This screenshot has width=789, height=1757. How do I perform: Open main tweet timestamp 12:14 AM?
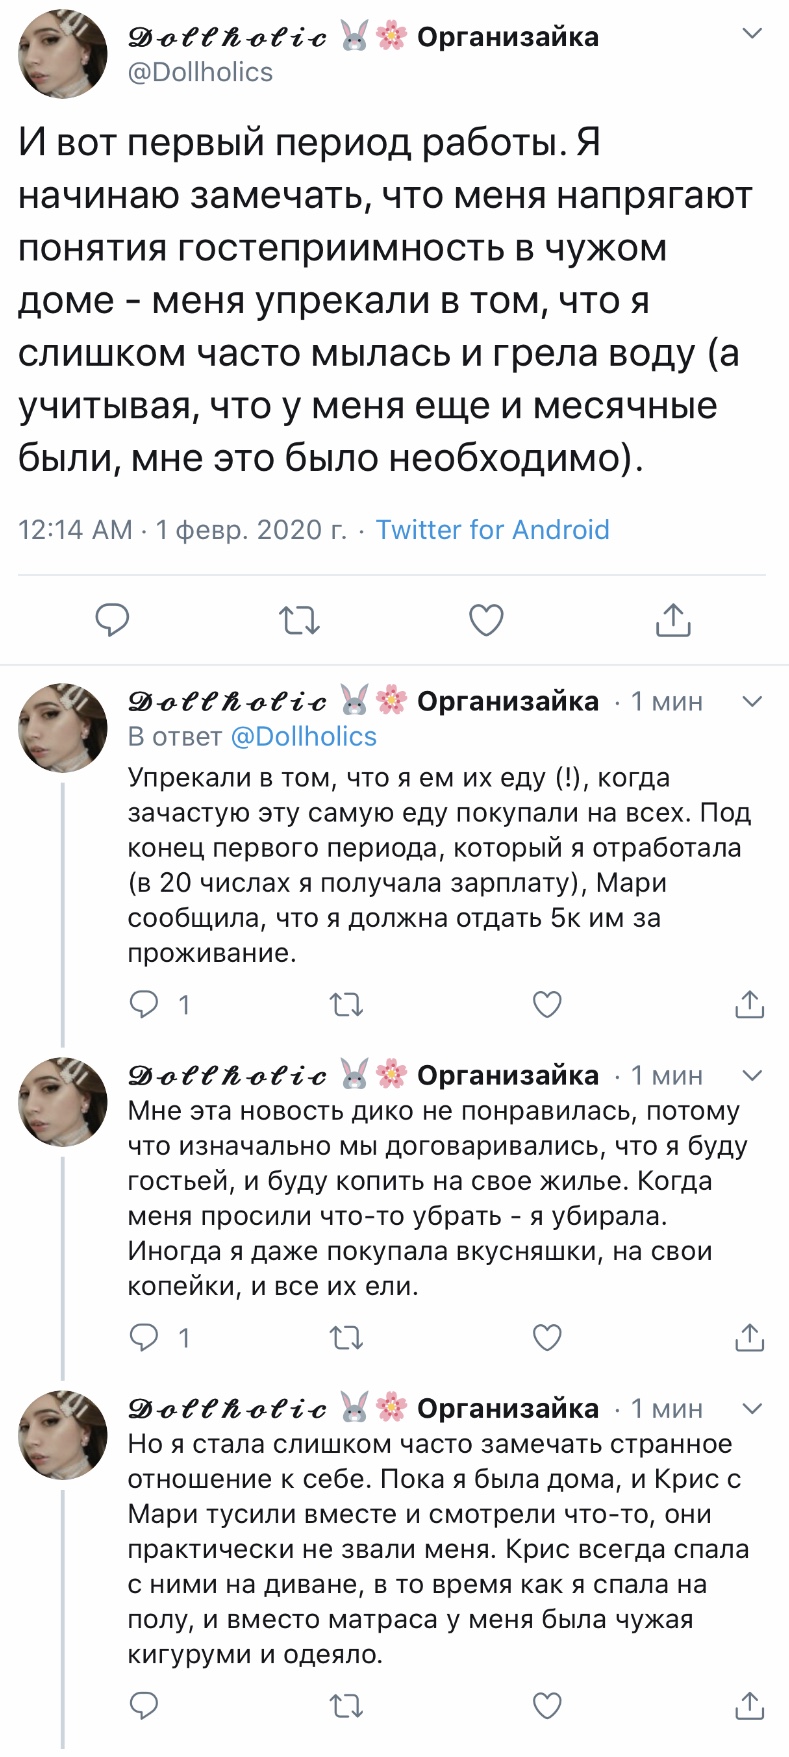[x=75, y=529]
